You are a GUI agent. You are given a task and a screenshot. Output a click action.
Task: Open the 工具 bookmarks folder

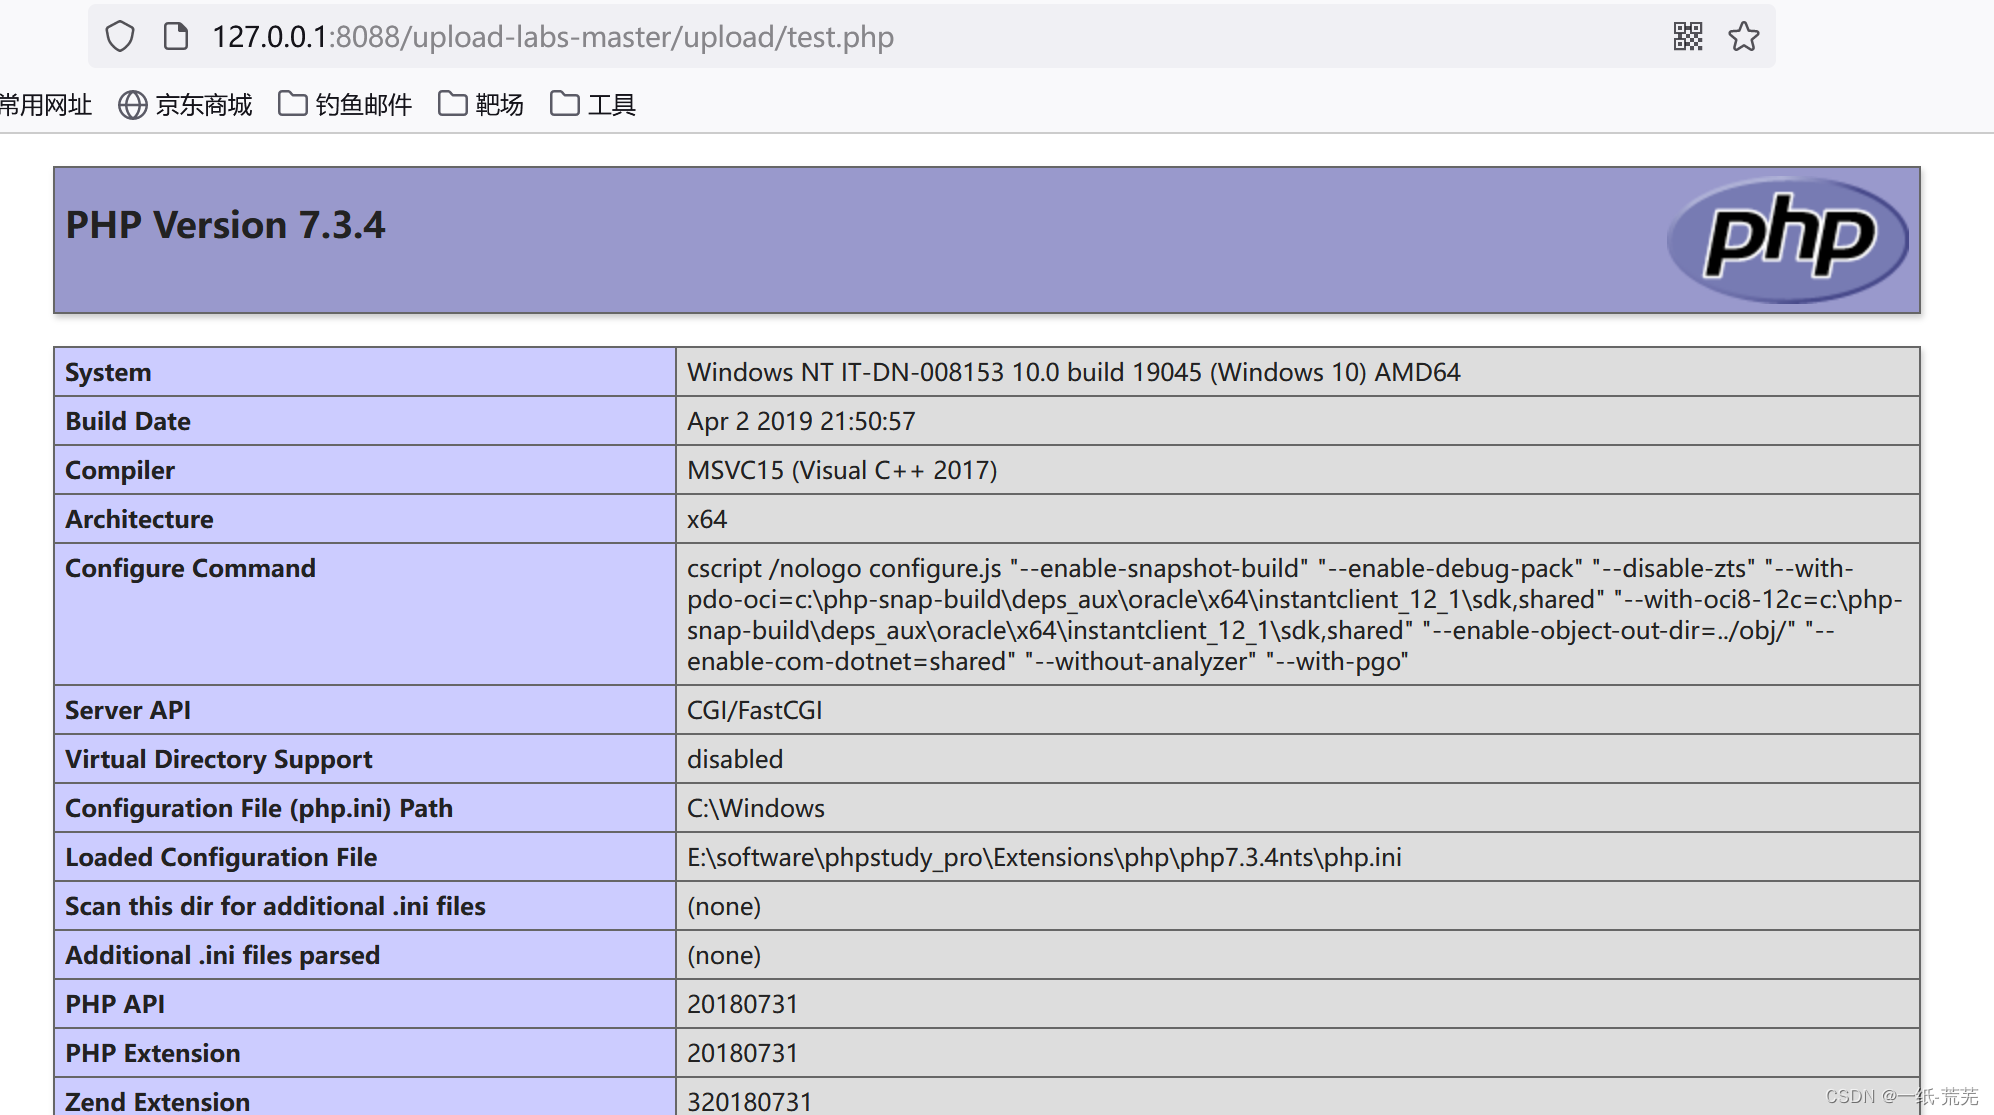[611, 105]
